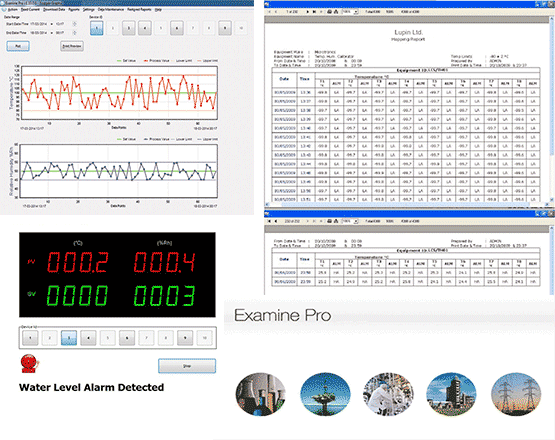Select device 6 in graph window
Screen dimensions: 555x440
177,28
